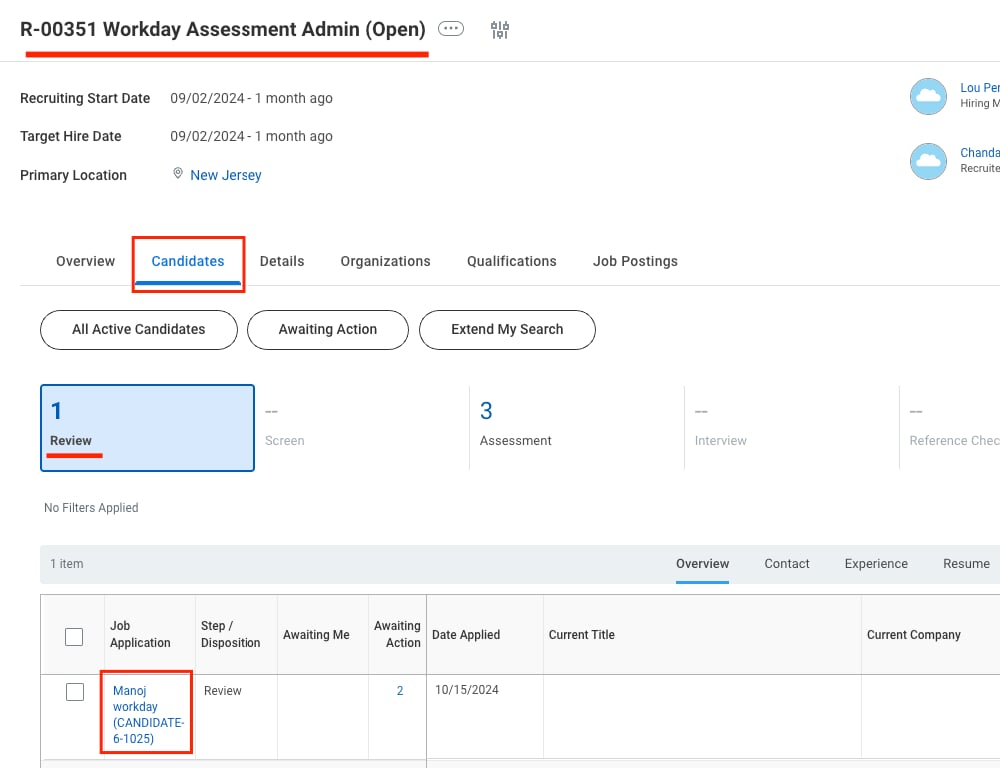
Task: Select the Interview stage card
Action: [x=791, y=428]
